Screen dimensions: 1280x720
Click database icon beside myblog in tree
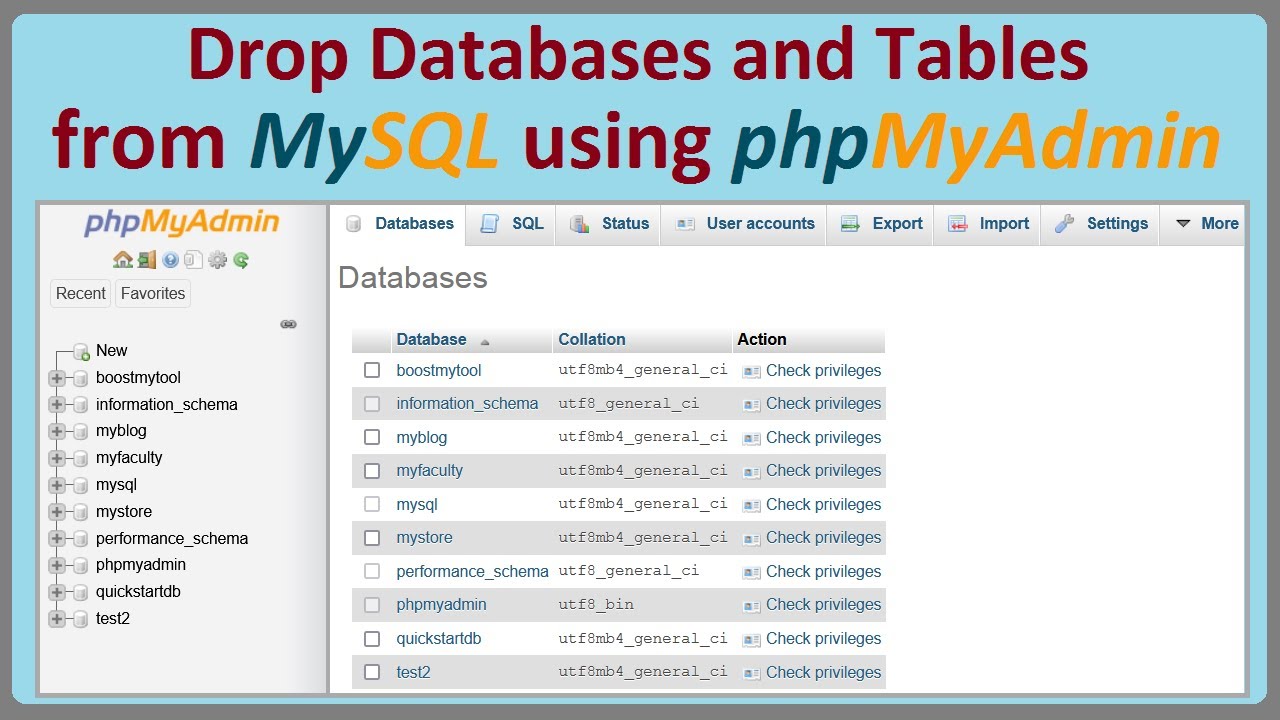81,431
